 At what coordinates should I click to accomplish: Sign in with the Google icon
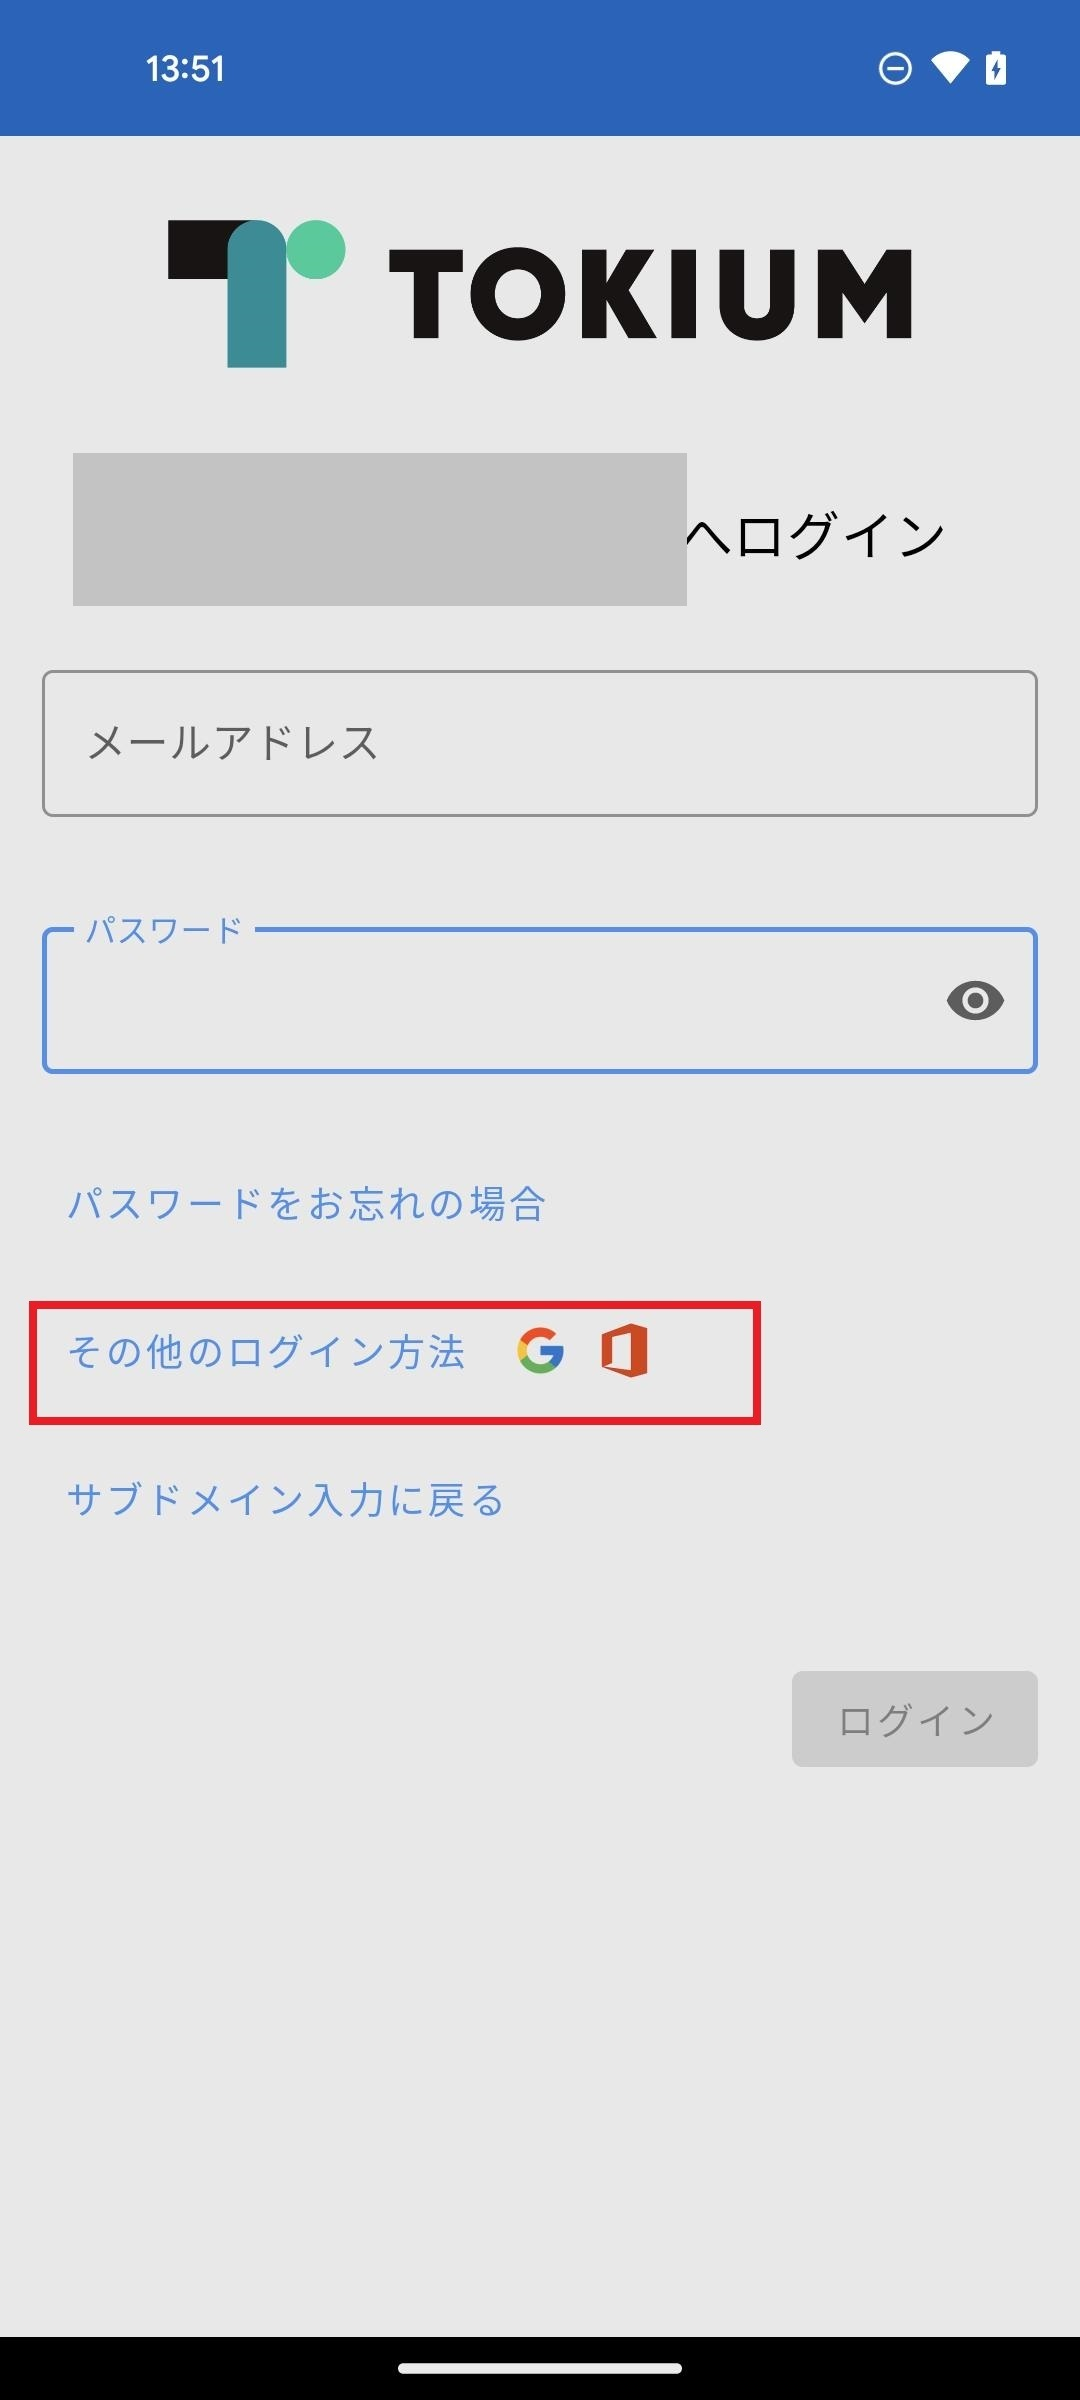tap(541, 1352)
